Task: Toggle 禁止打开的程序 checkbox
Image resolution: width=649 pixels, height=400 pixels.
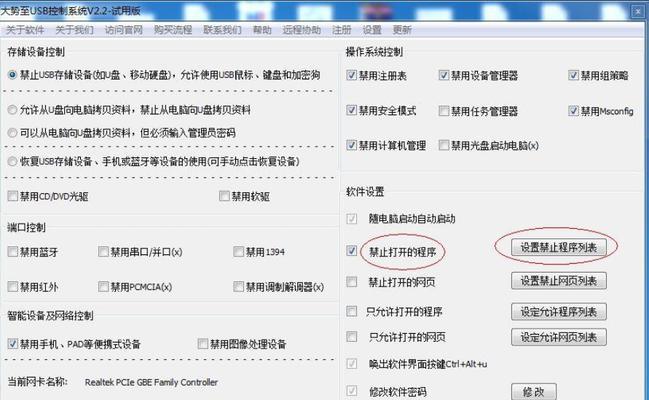Action: (x=351, y=251)
